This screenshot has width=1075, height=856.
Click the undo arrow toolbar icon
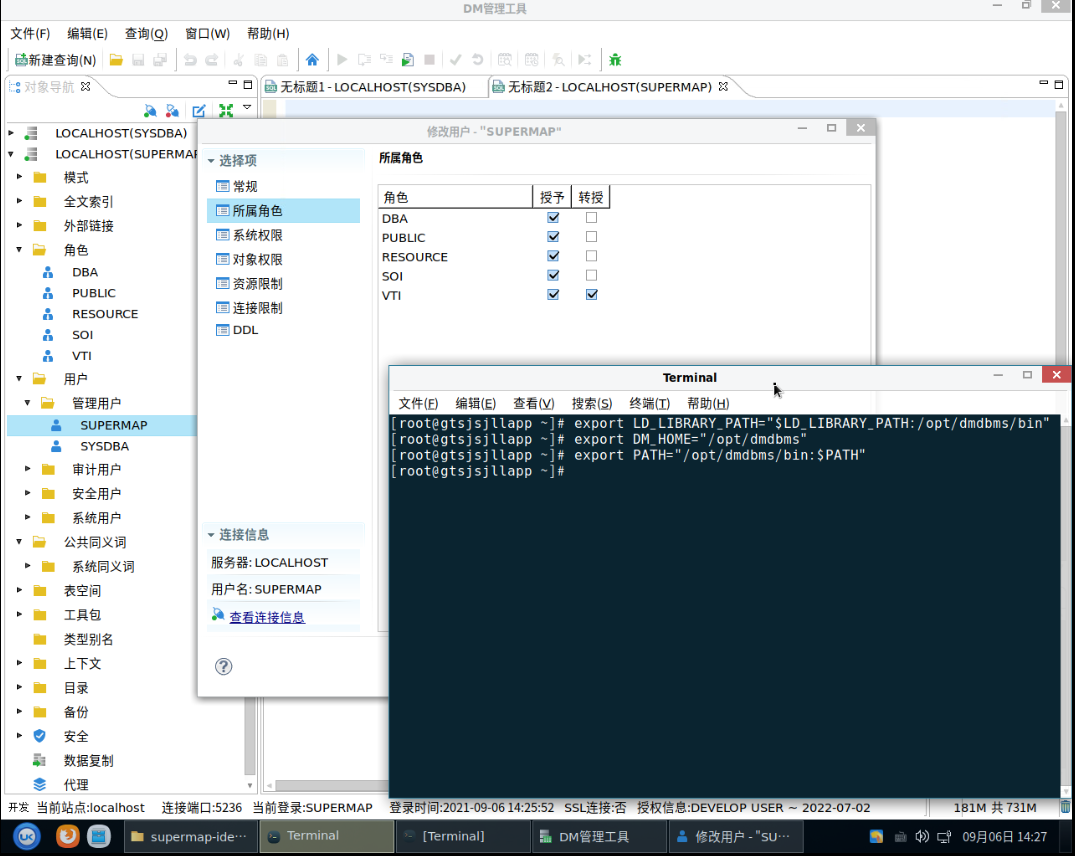pyautogui.click(x=190, y=60)
